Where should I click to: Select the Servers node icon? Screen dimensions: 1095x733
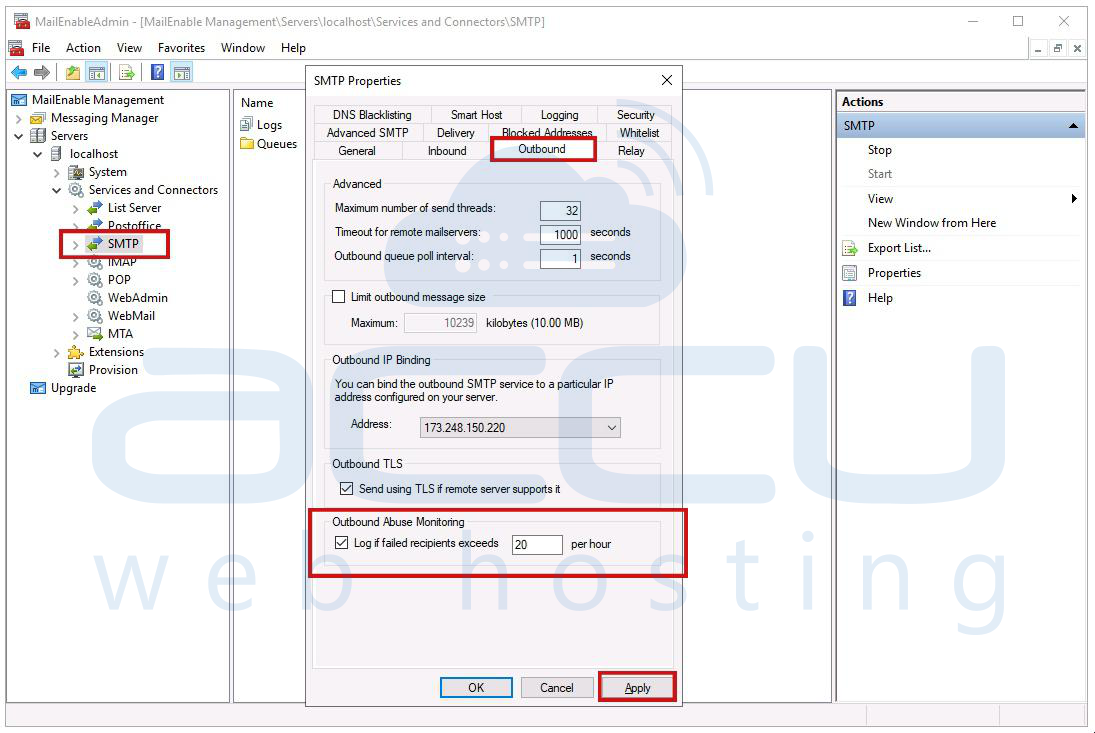click(38, 135)
